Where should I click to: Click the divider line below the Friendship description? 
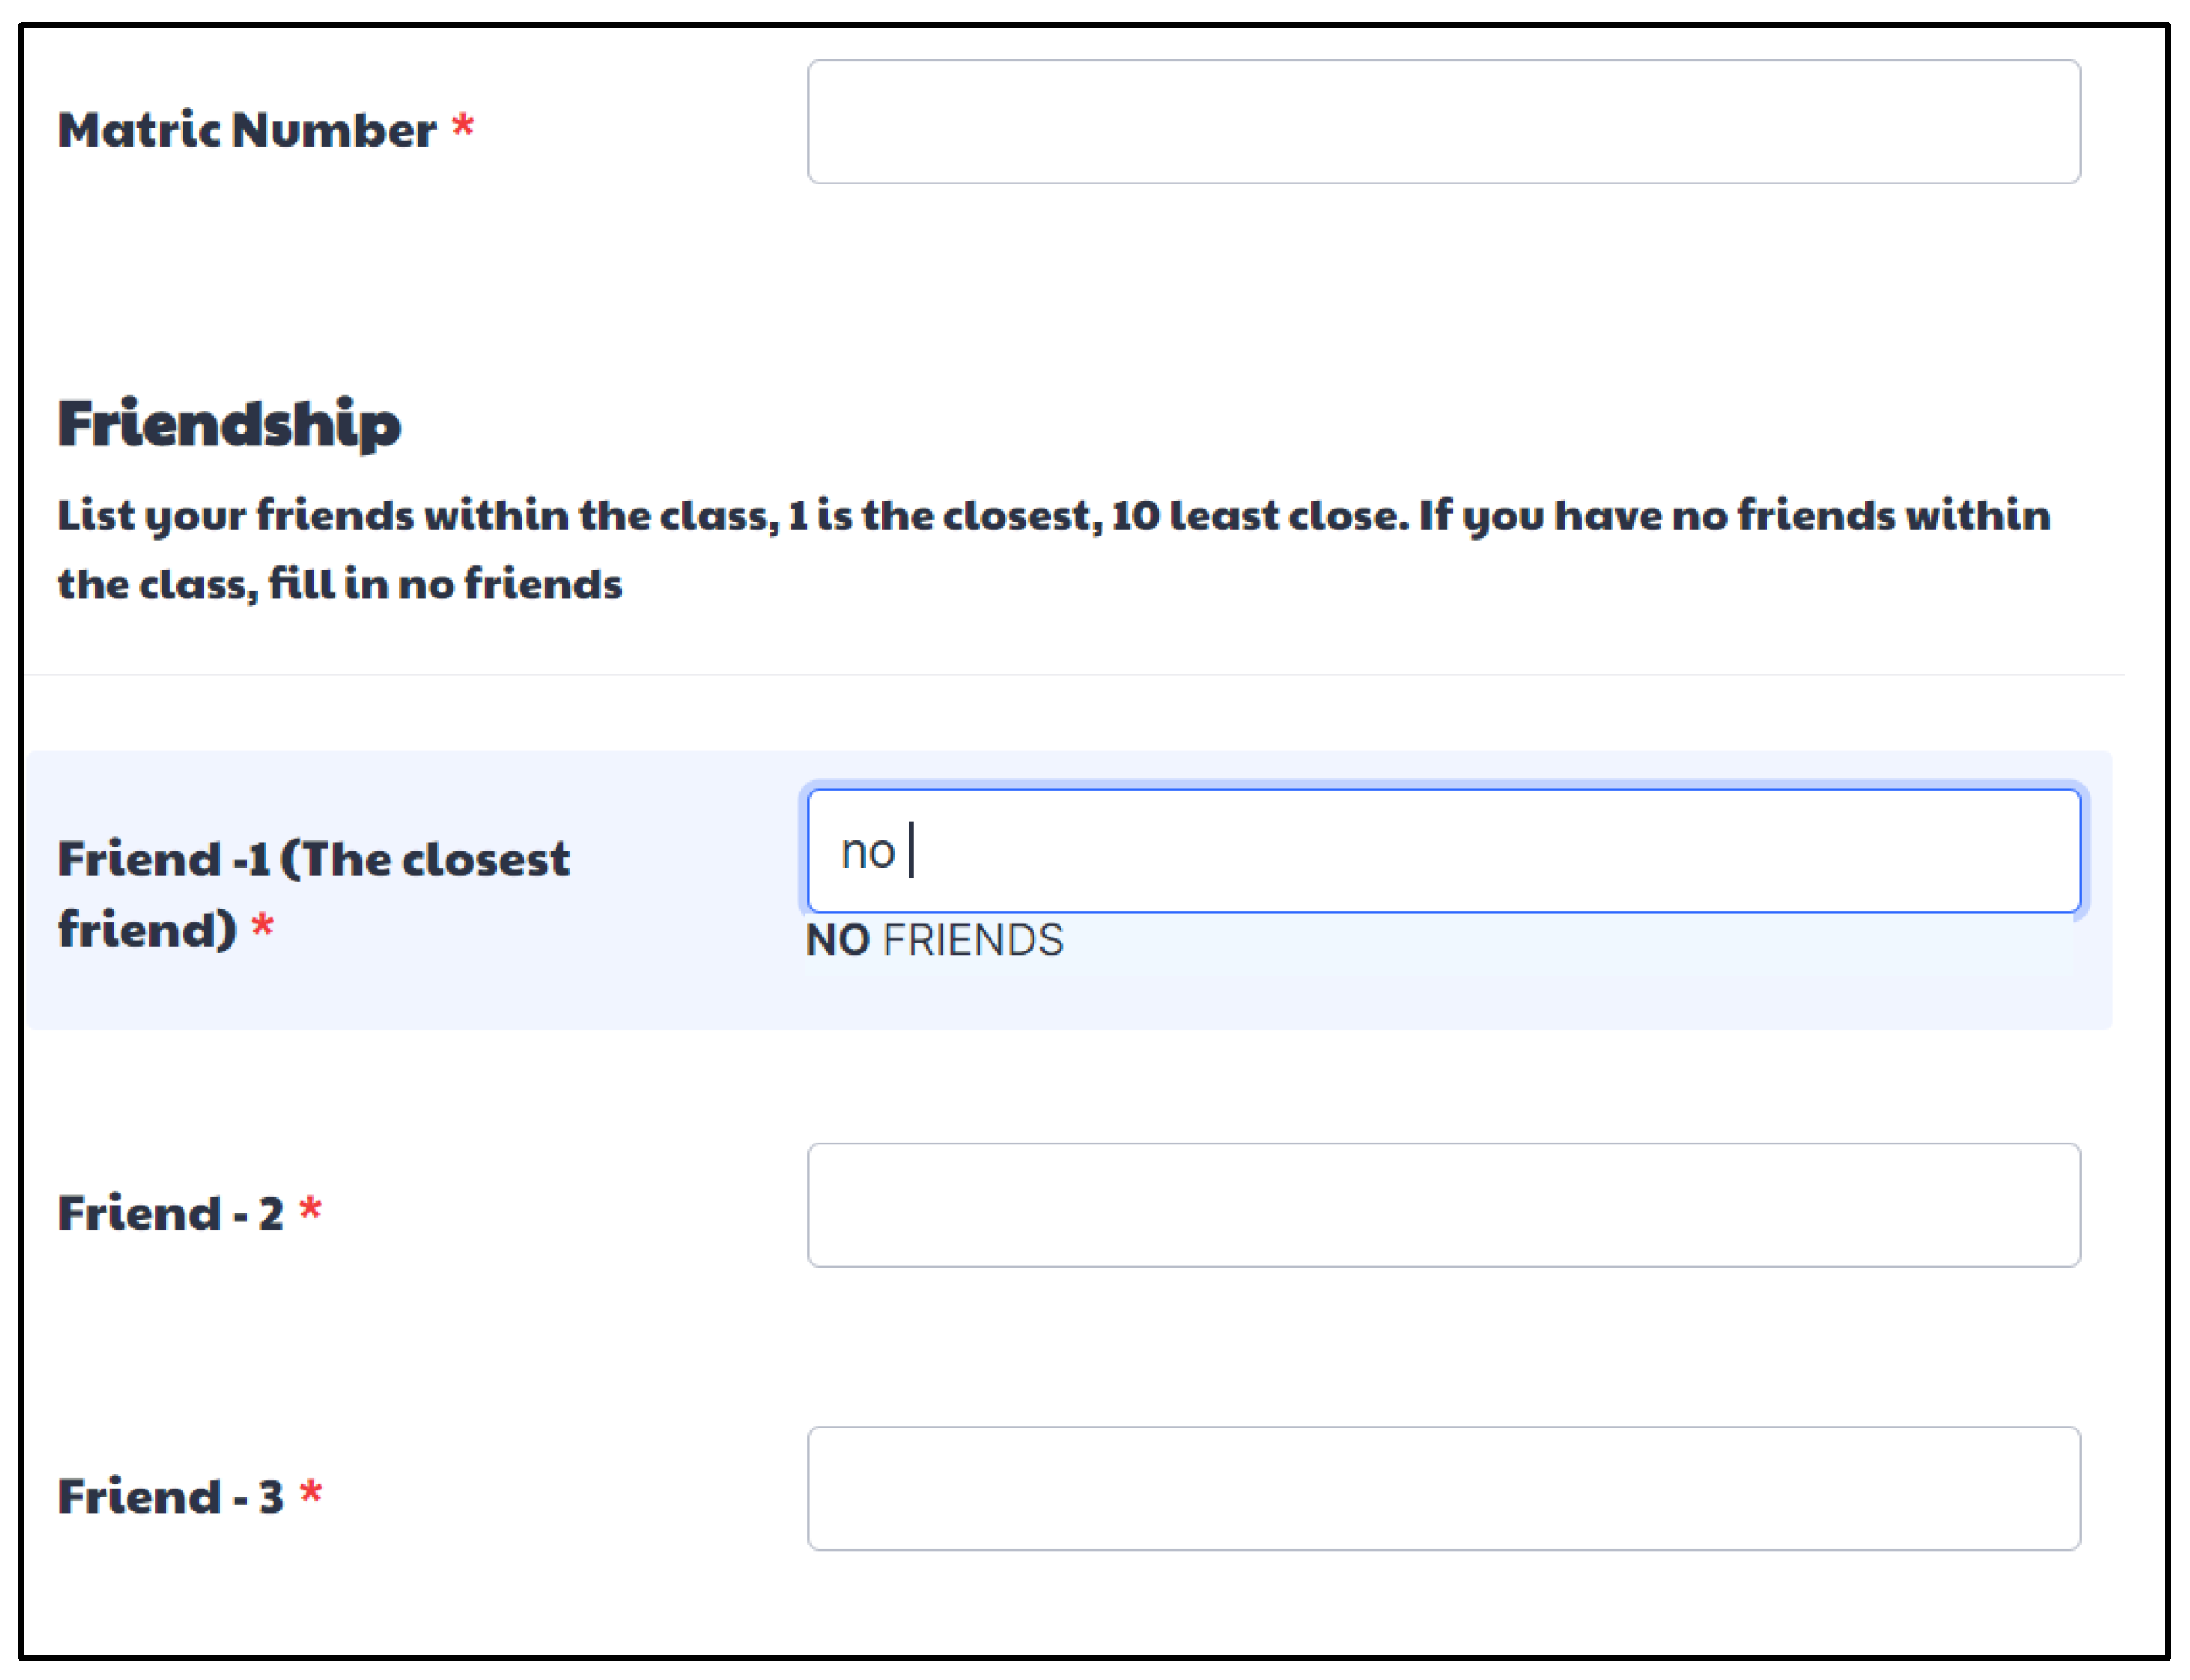tap(1075, 675)
